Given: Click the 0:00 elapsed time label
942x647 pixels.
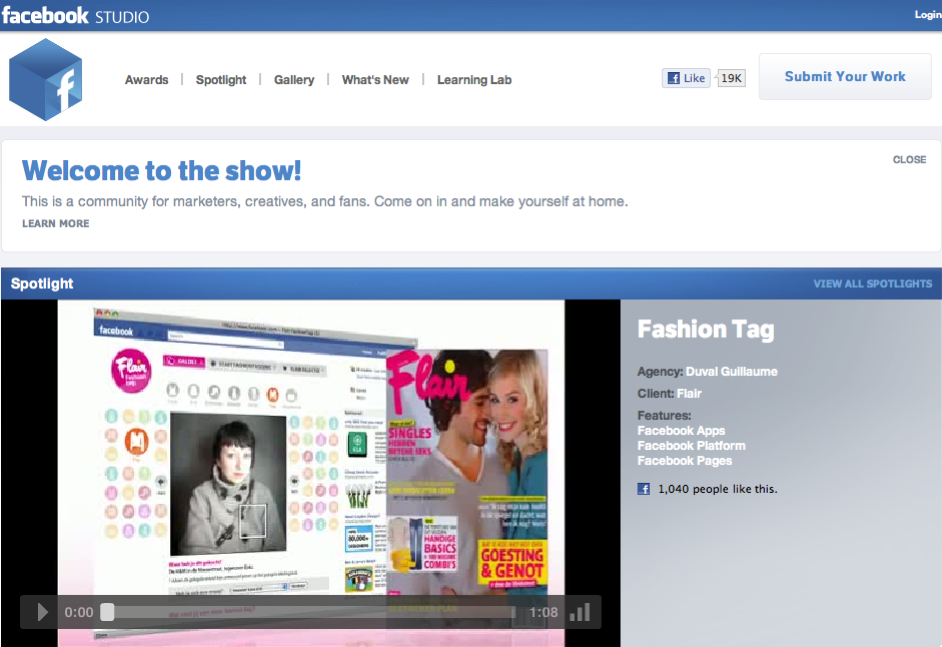Looking at the screenshot, I should pyautogui.click(x=79, y=612).
